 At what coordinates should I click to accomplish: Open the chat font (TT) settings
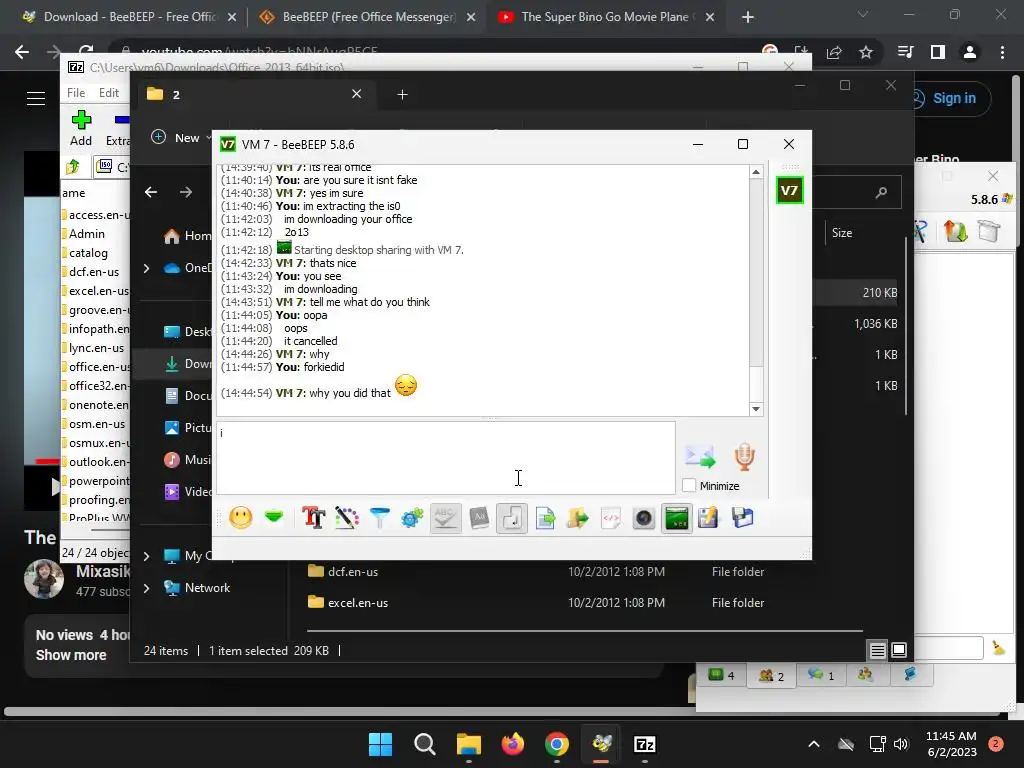[x=313, y=519]
